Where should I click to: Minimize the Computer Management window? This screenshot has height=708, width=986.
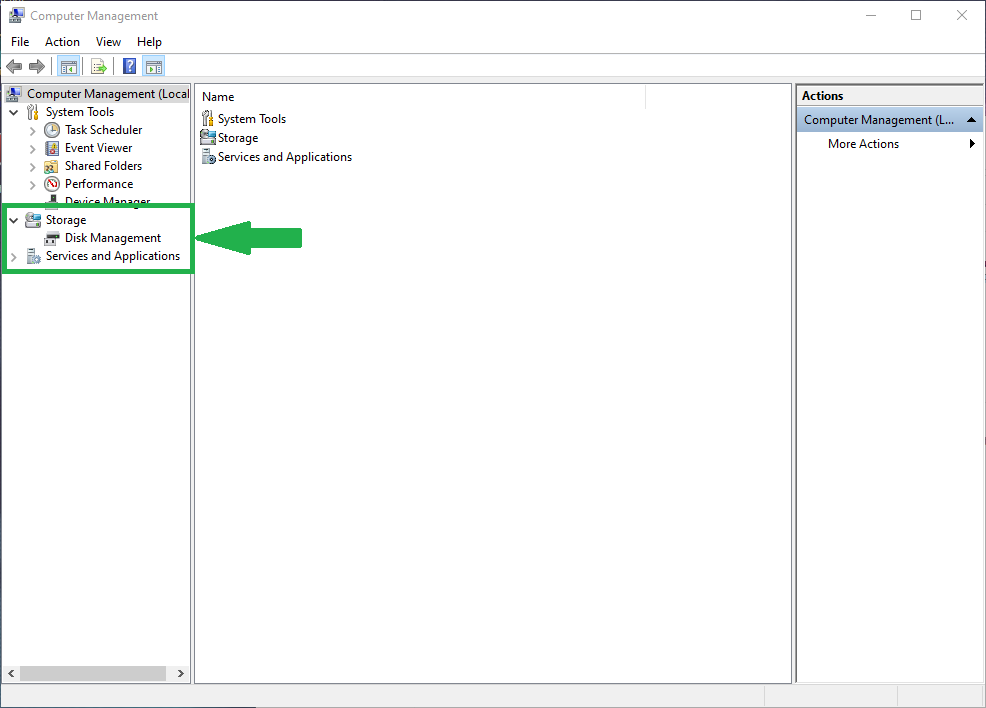pos(871,15)
